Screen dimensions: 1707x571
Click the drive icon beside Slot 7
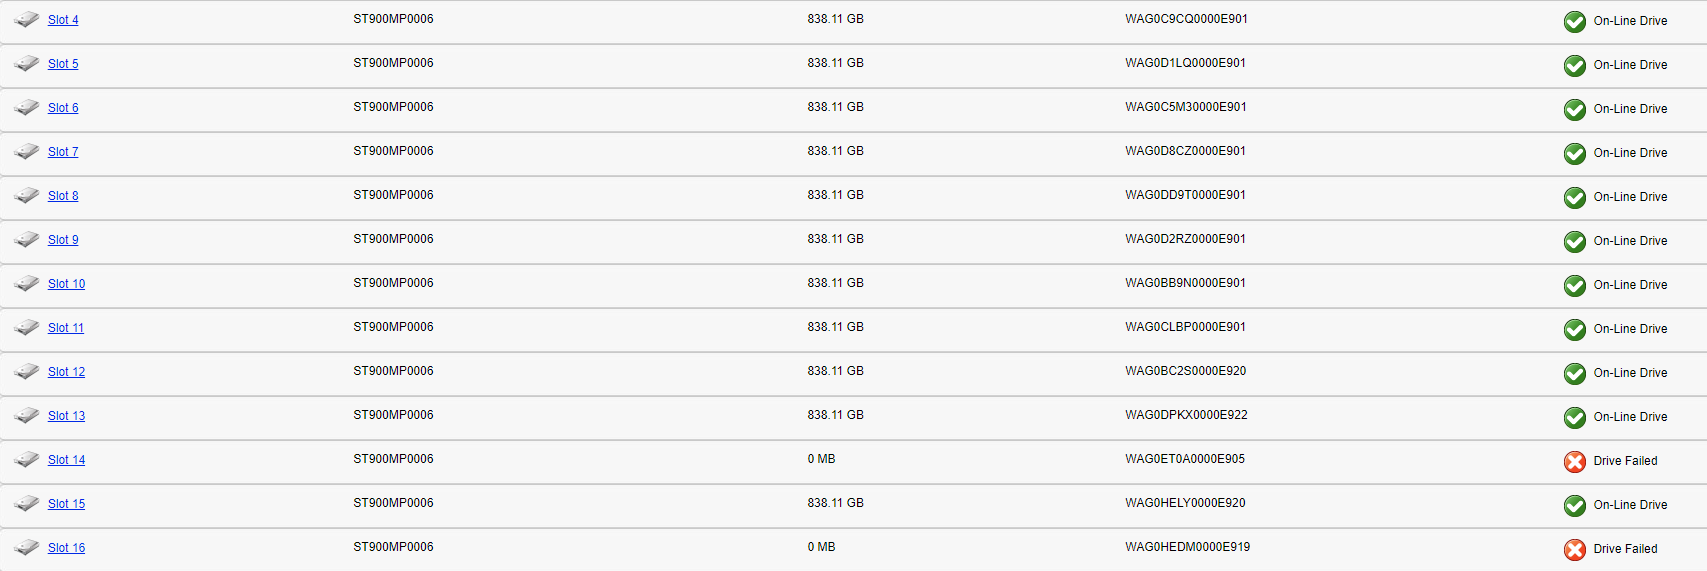pos(27,152)
